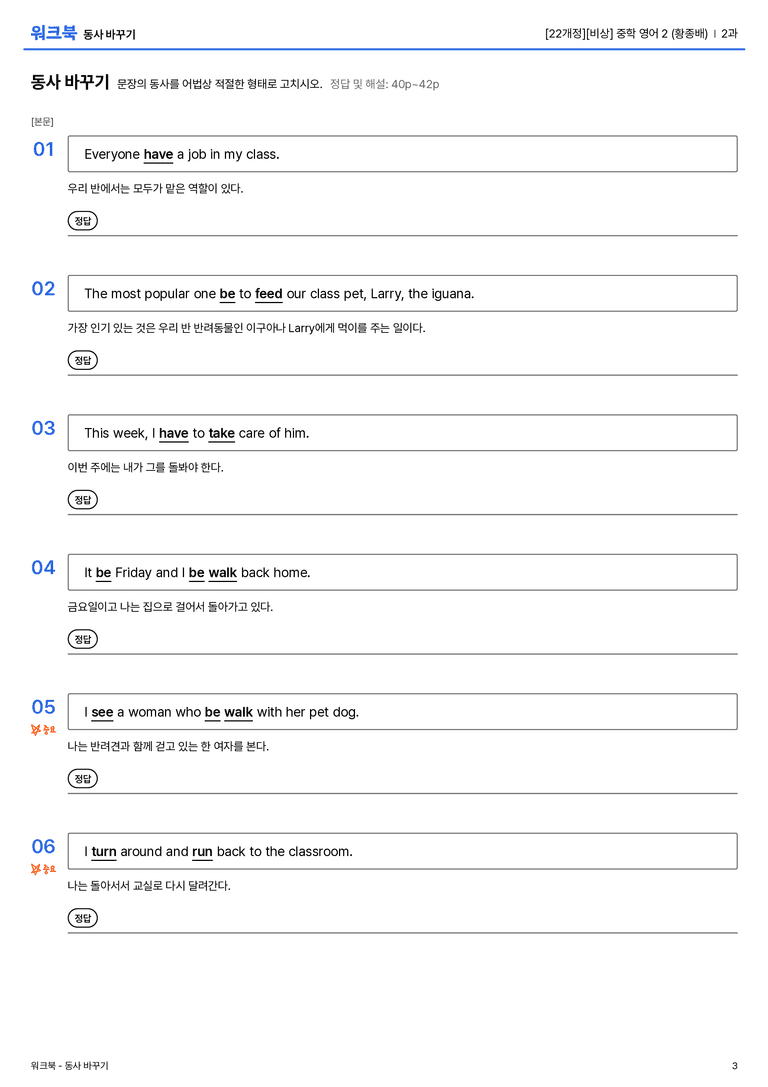
Task: Click the underlined word 'turn' in question 06
Action: point(104,852)
